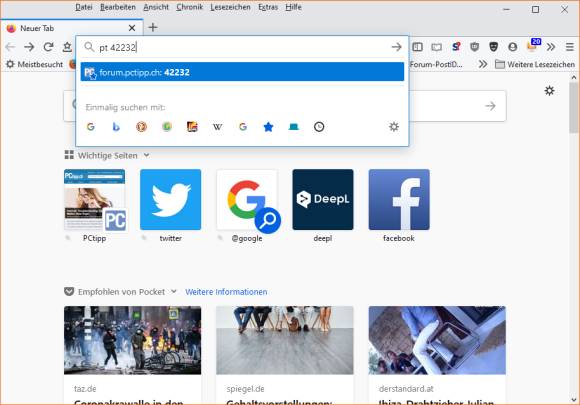The image size is (580, 405).
Task: Select Google one-off search engine icon
Action: pos(91,127)
